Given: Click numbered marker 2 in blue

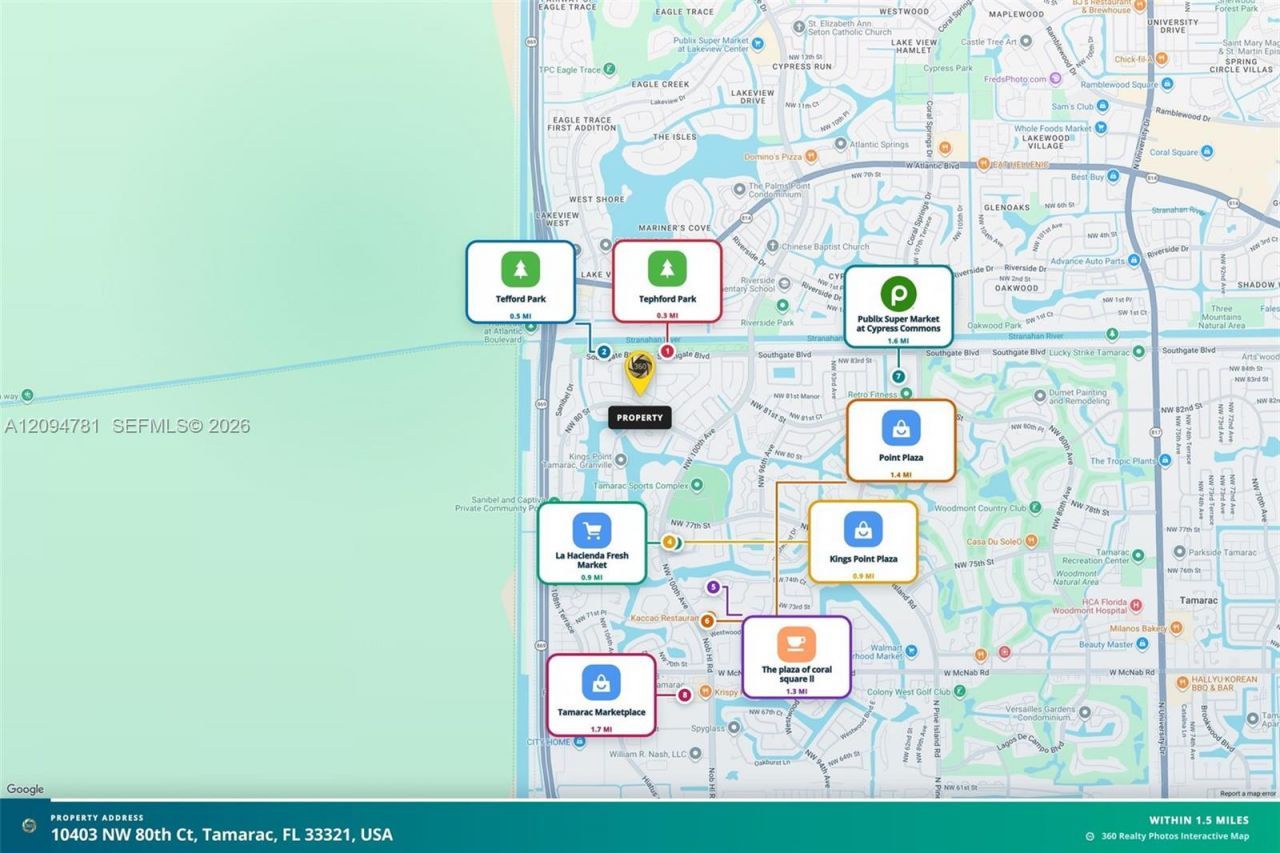Looking at the screenshot, I should pyautogui.click(x=604, y=351).
